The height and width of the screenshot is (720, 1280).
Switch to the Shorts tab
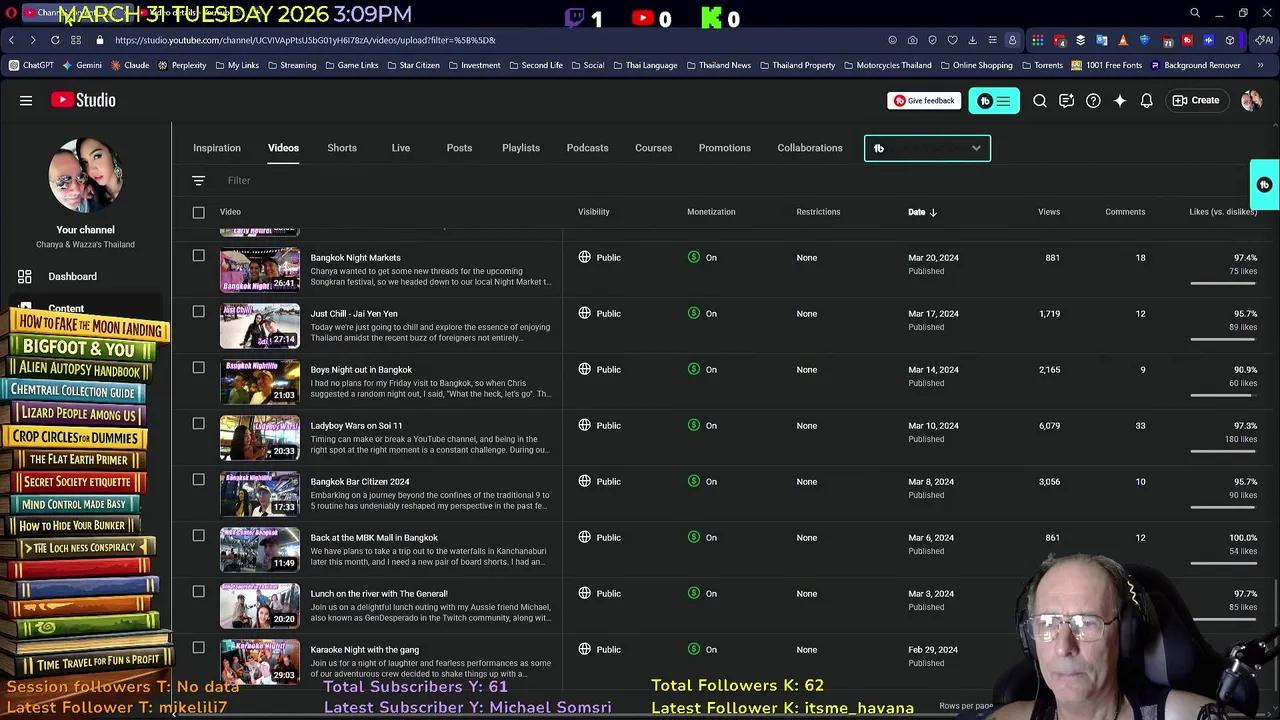[x=342, y=148]
